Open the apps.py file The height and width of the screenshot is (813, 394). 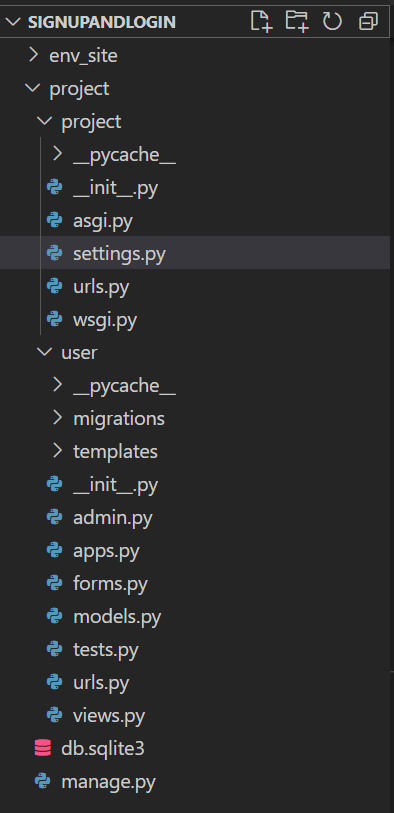point(106,551)
